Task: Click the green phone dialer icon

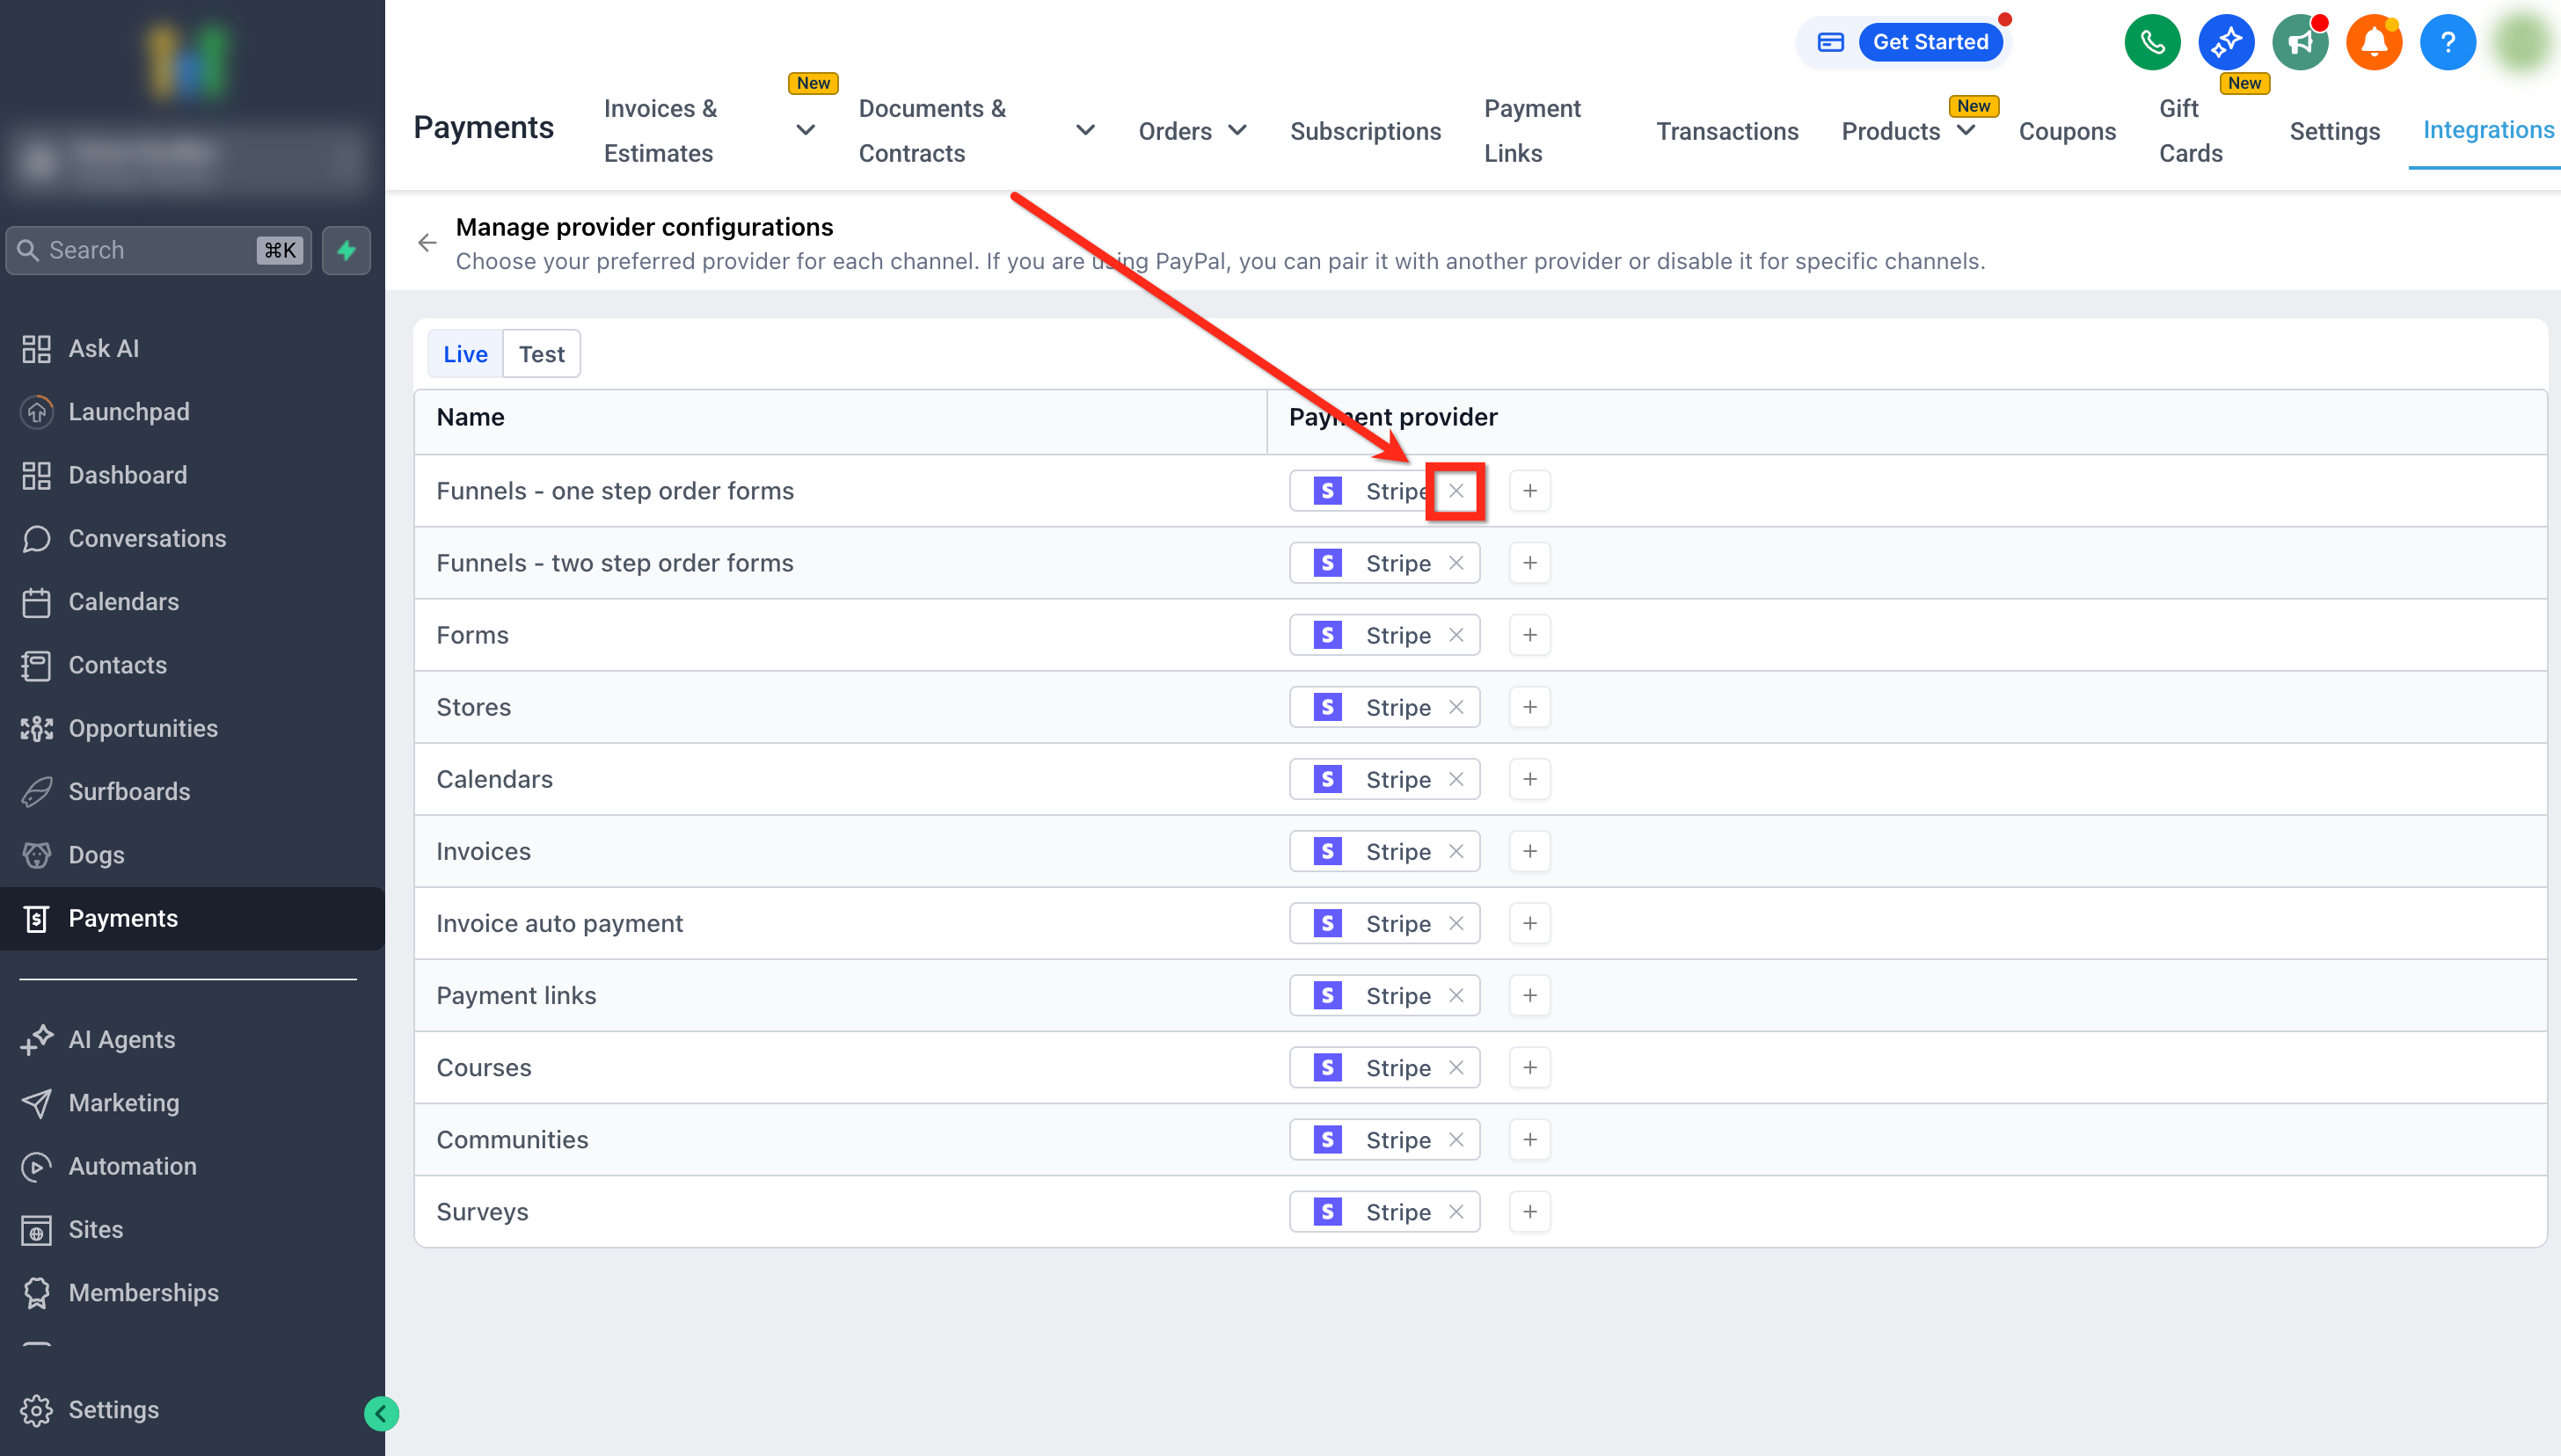Action: coord(2152,42)
